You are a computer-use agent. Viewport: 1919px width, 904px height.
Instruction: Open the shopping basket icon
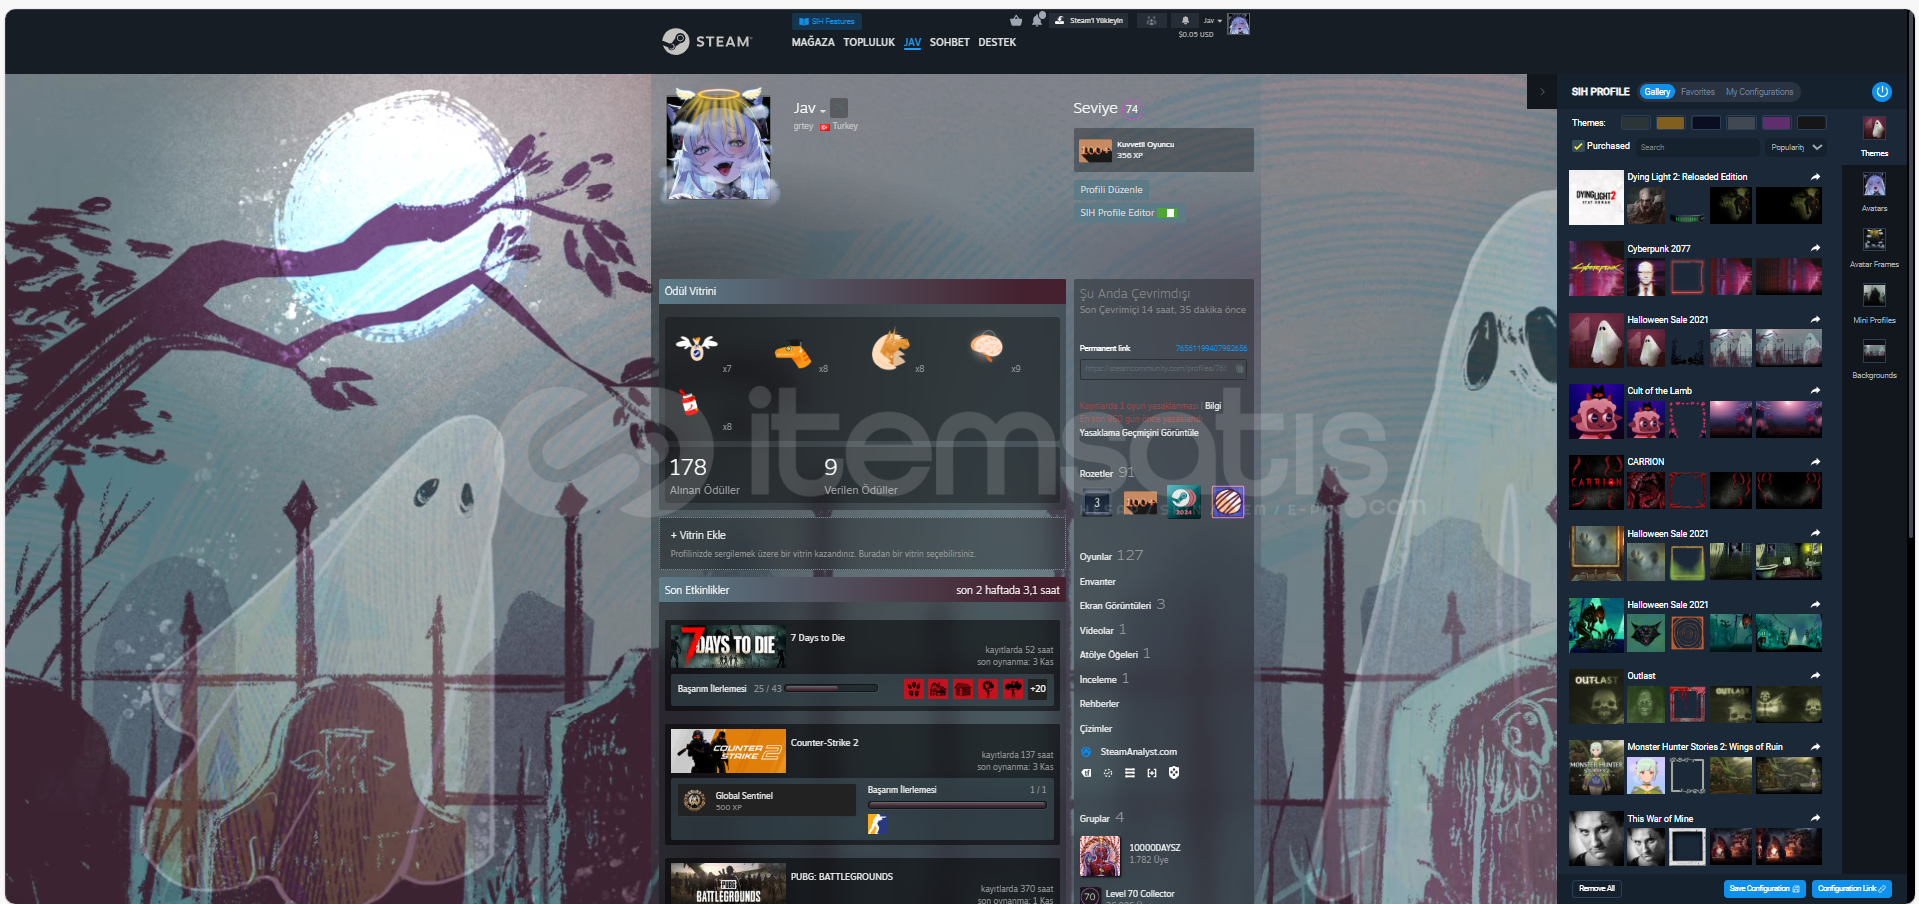tap(1016, 21)
